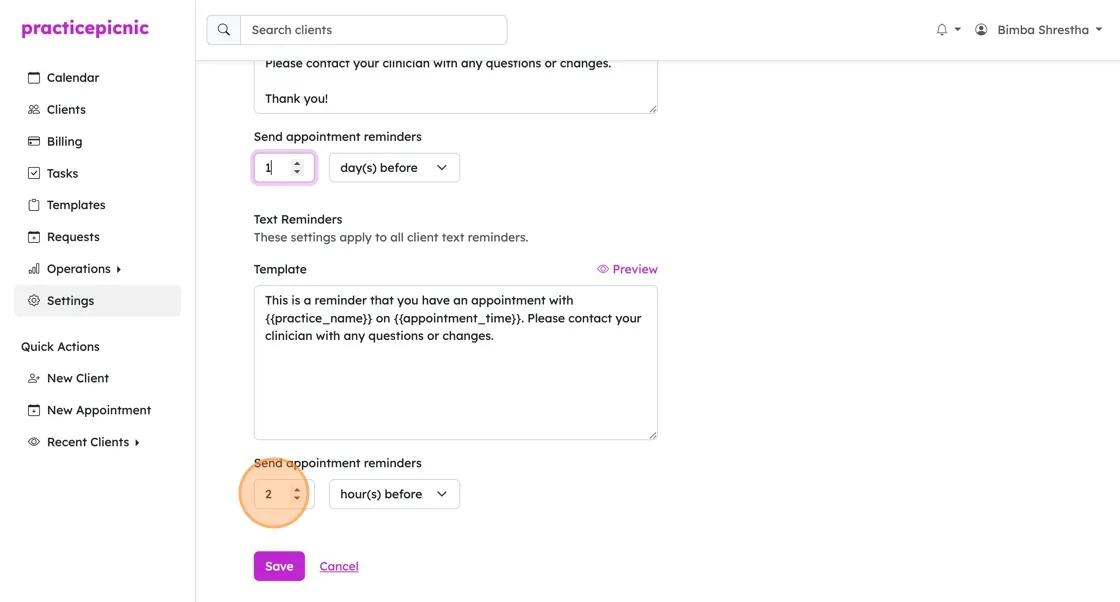Open Tasks via checkmark icon
This screenshot has height=602, width=1120.
(34, 173)
